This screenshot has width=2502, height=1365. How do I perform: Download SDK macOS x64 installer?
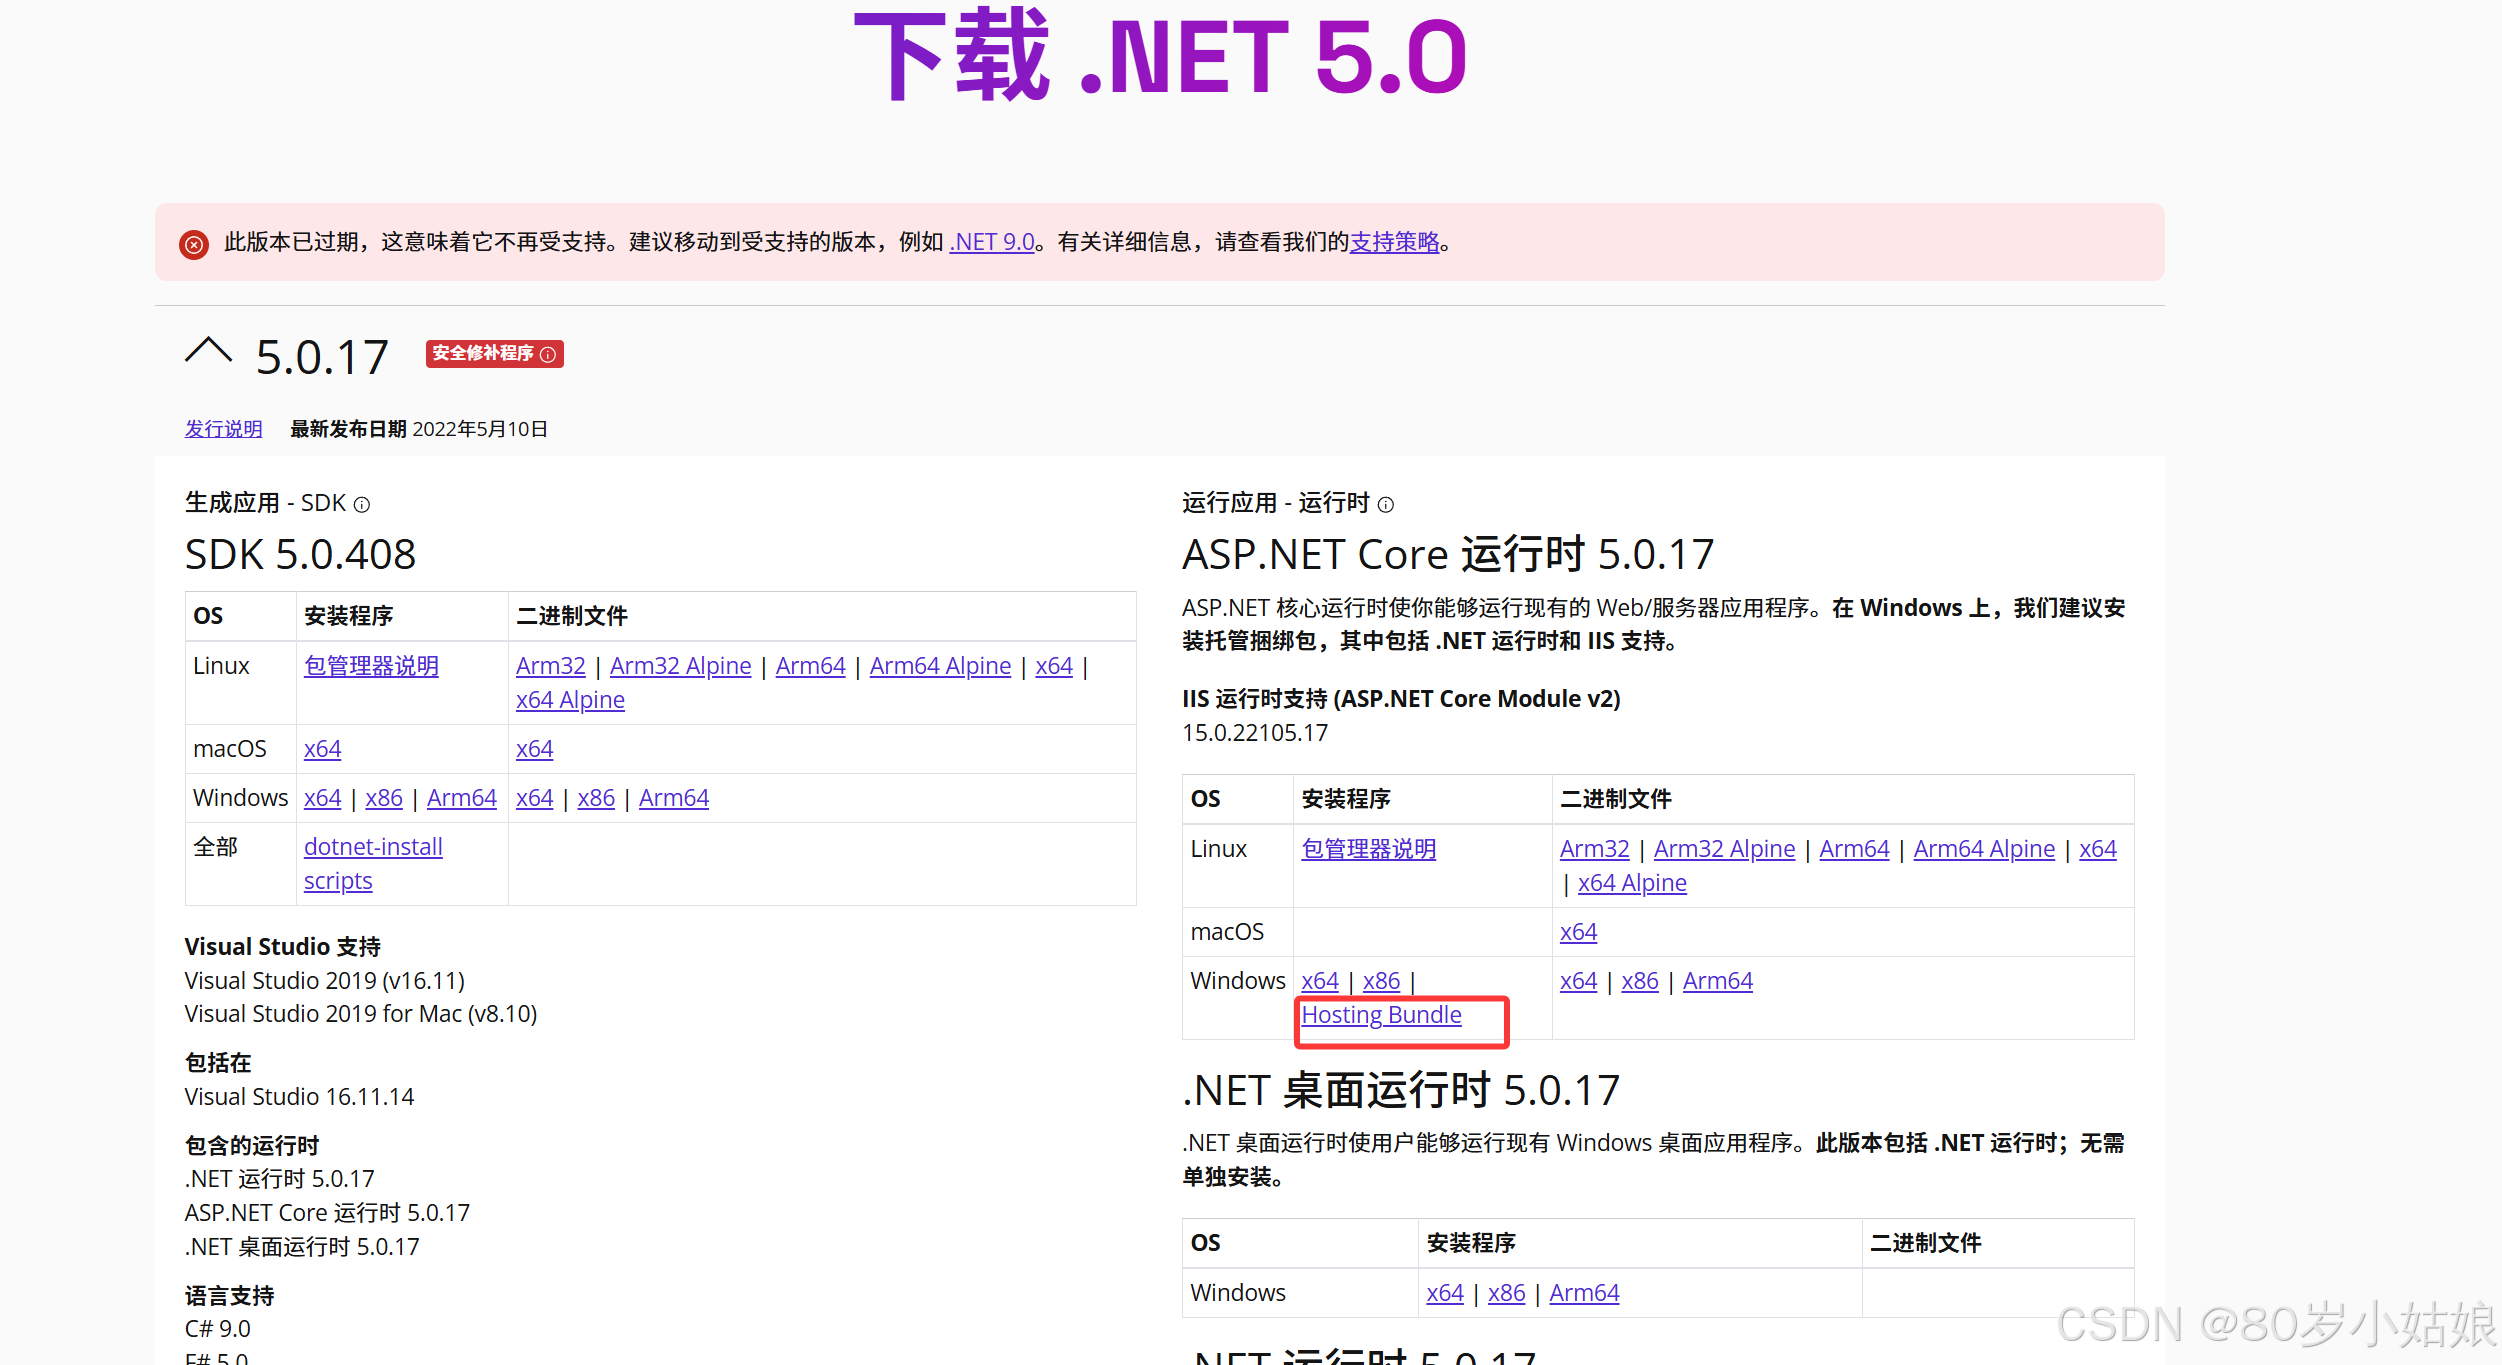[x=322, y=749]
